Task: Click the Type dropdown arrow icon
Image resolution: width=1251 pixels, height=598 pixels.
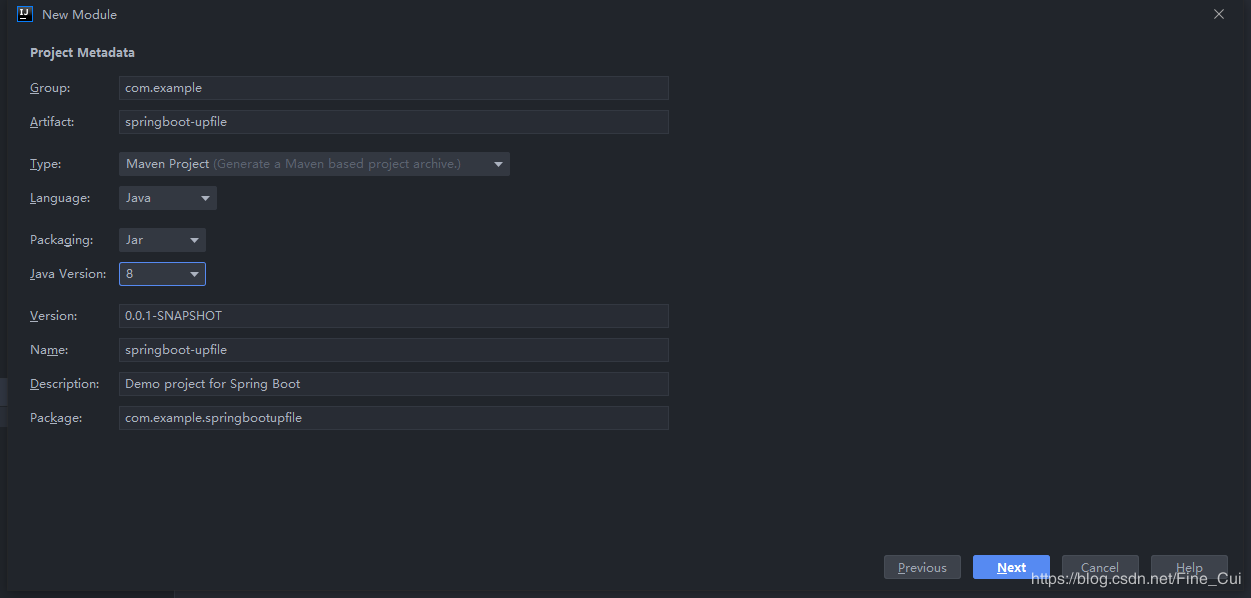Action: pyautogui.click(x=498, y=164)
